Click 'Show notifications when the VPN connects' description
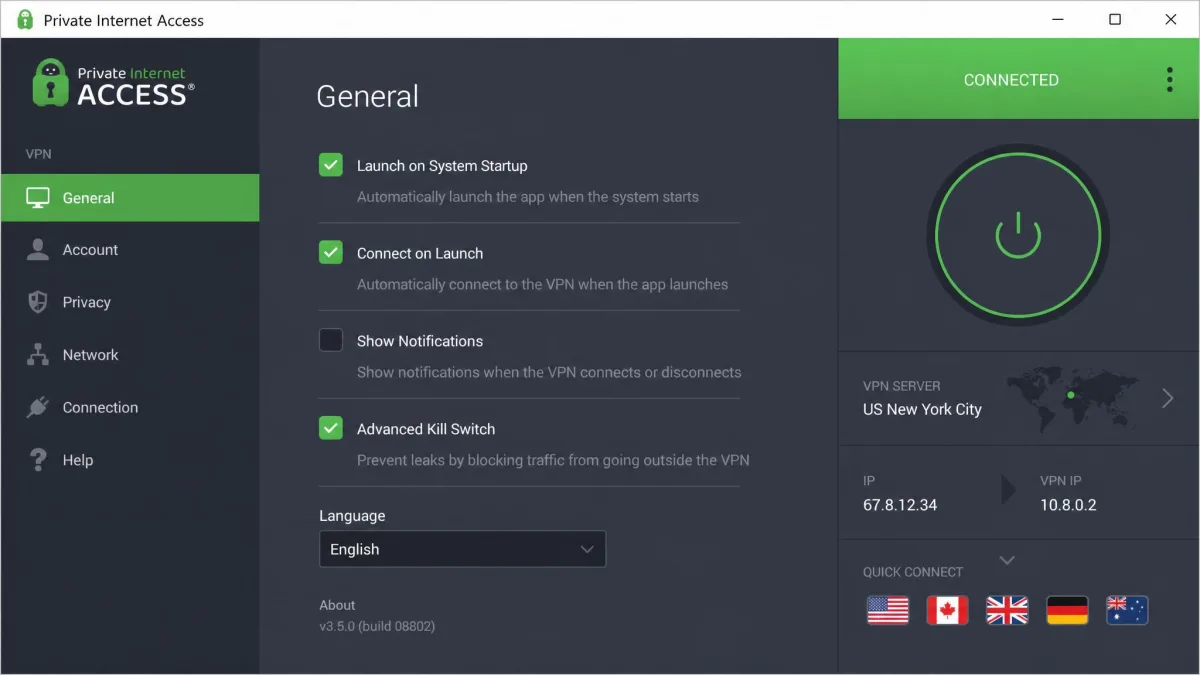1200x675 pixels. point(549,372)
